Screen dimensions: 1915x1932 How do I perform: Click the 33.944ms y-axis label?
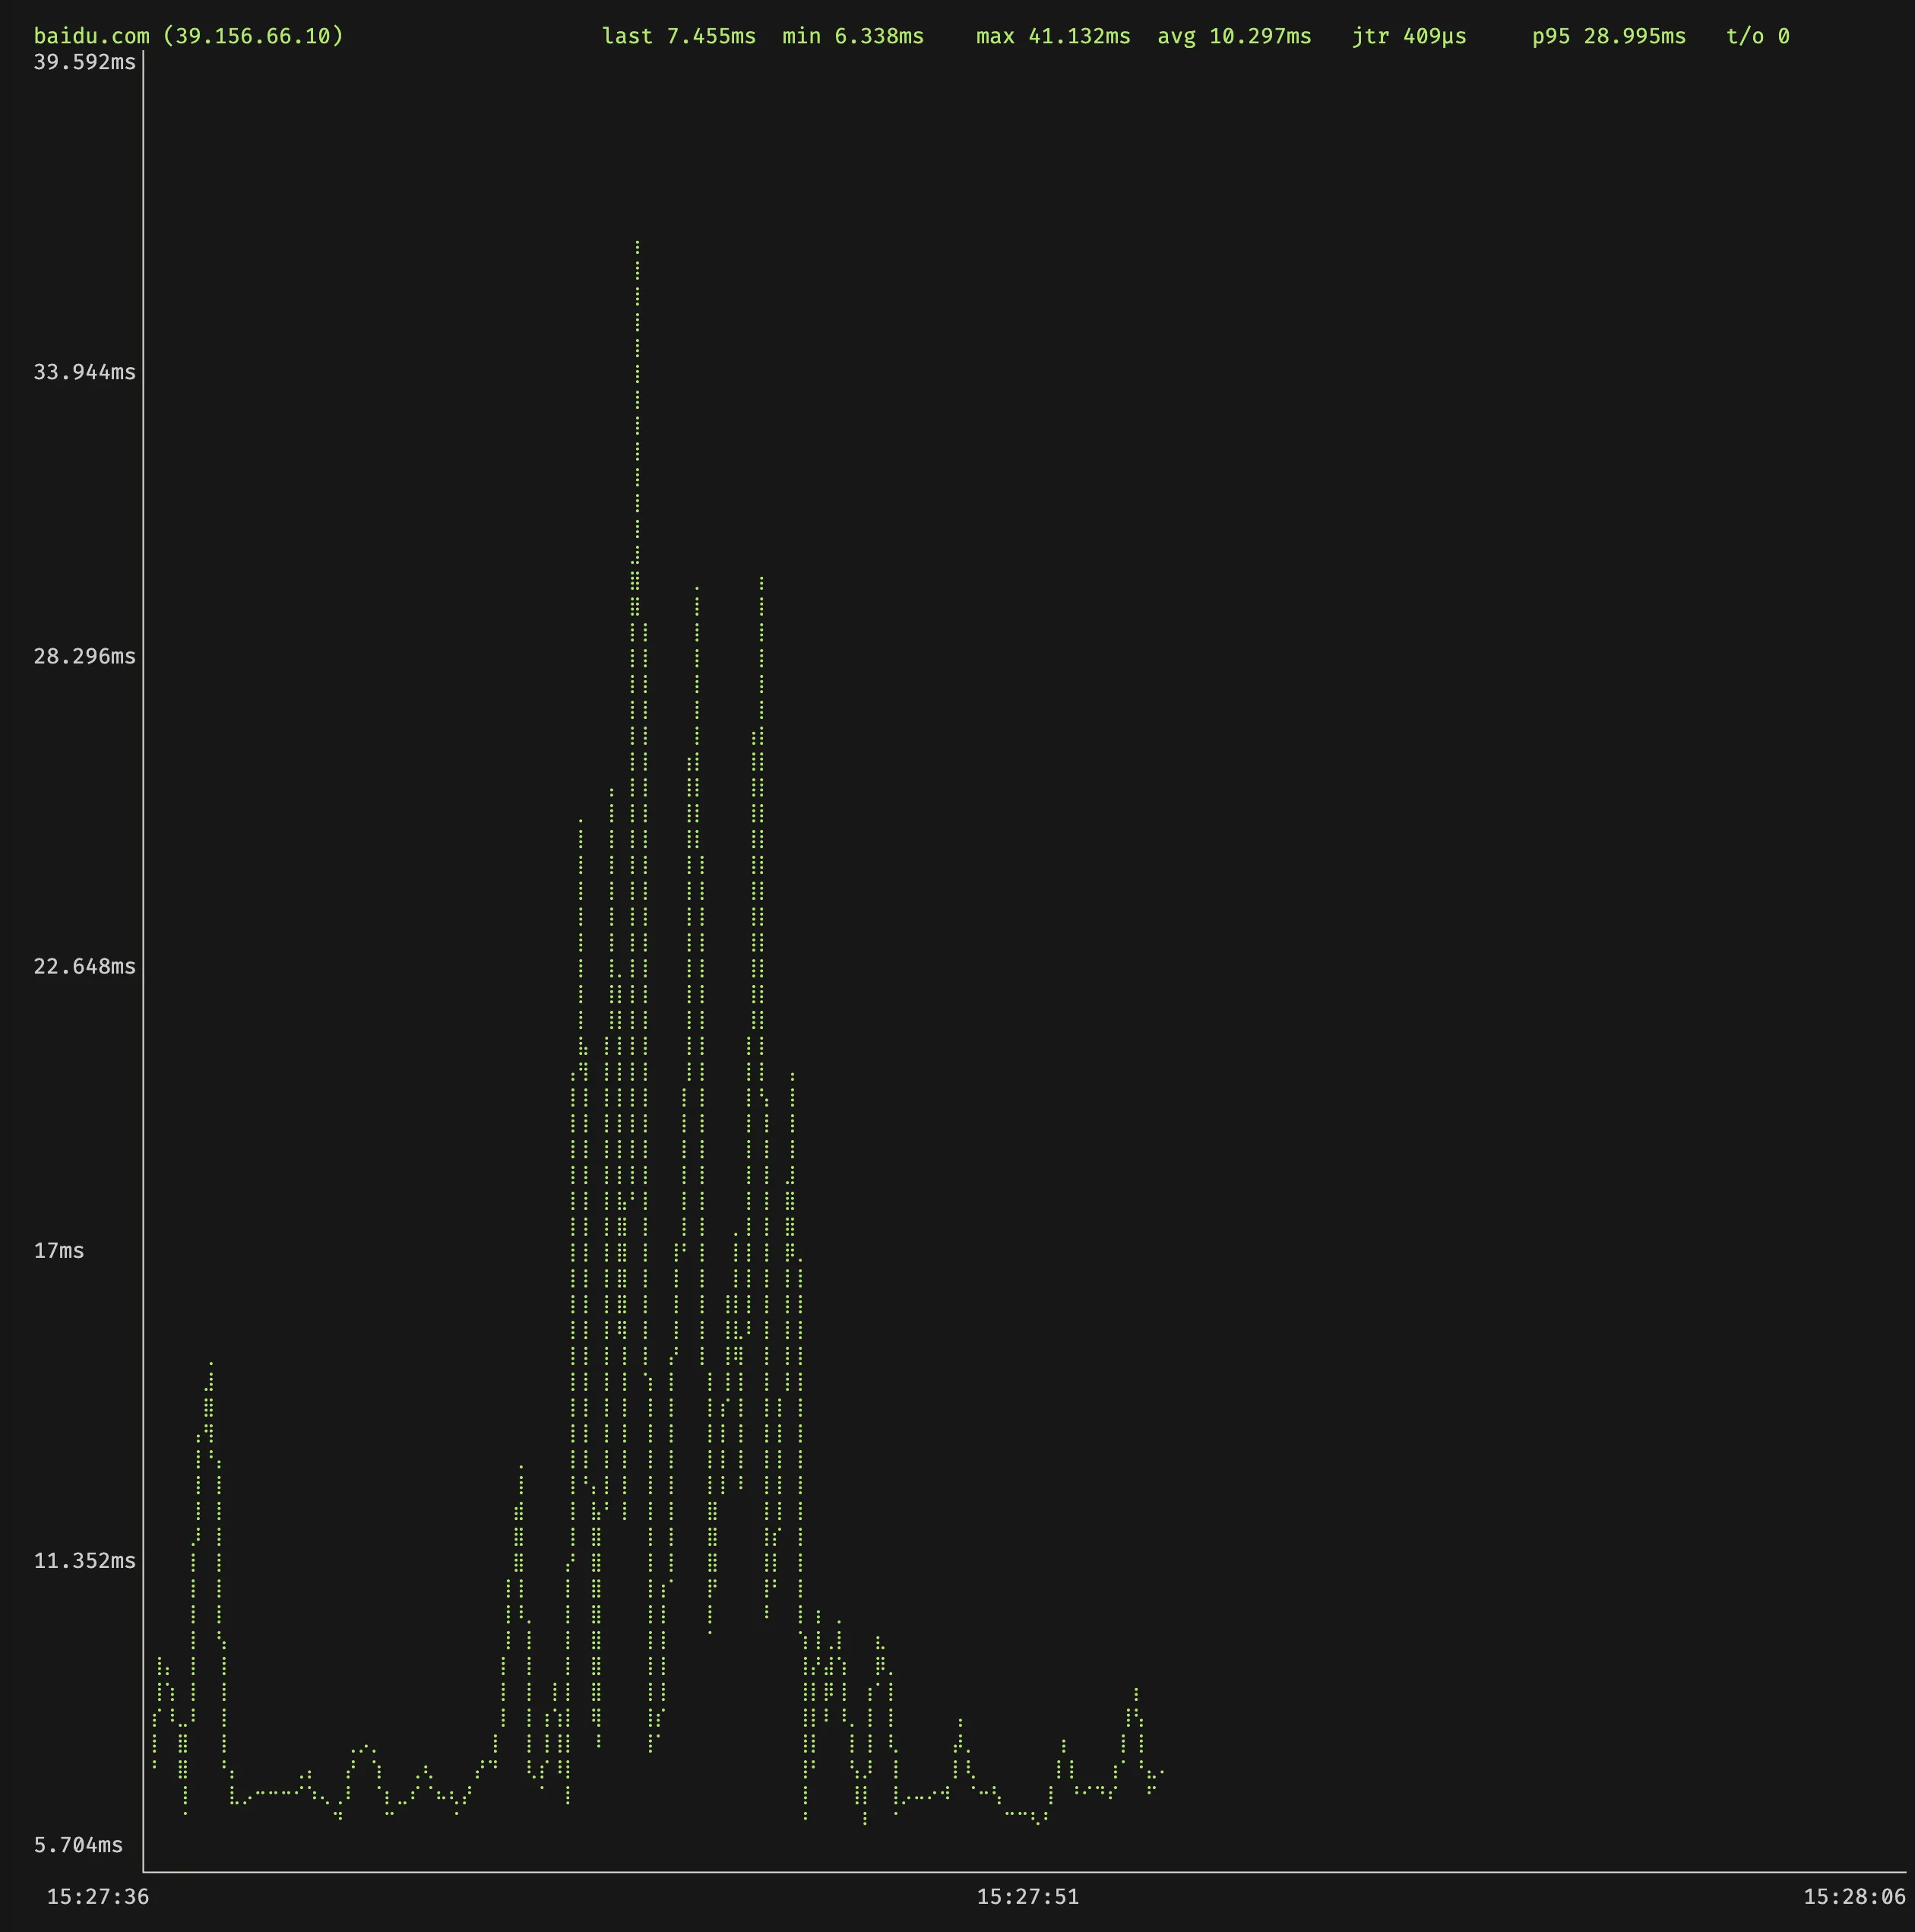tap(84, 373)
